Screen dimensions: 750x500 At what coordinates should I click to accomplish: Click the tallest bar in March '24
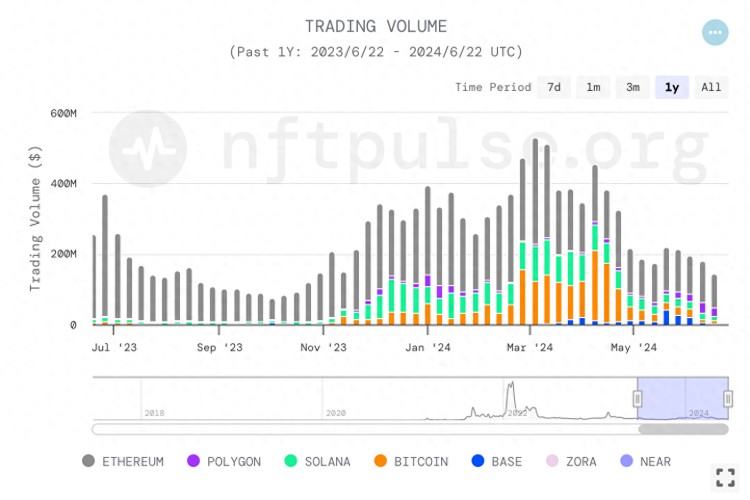pyautogui.click(x=535, y=232)
